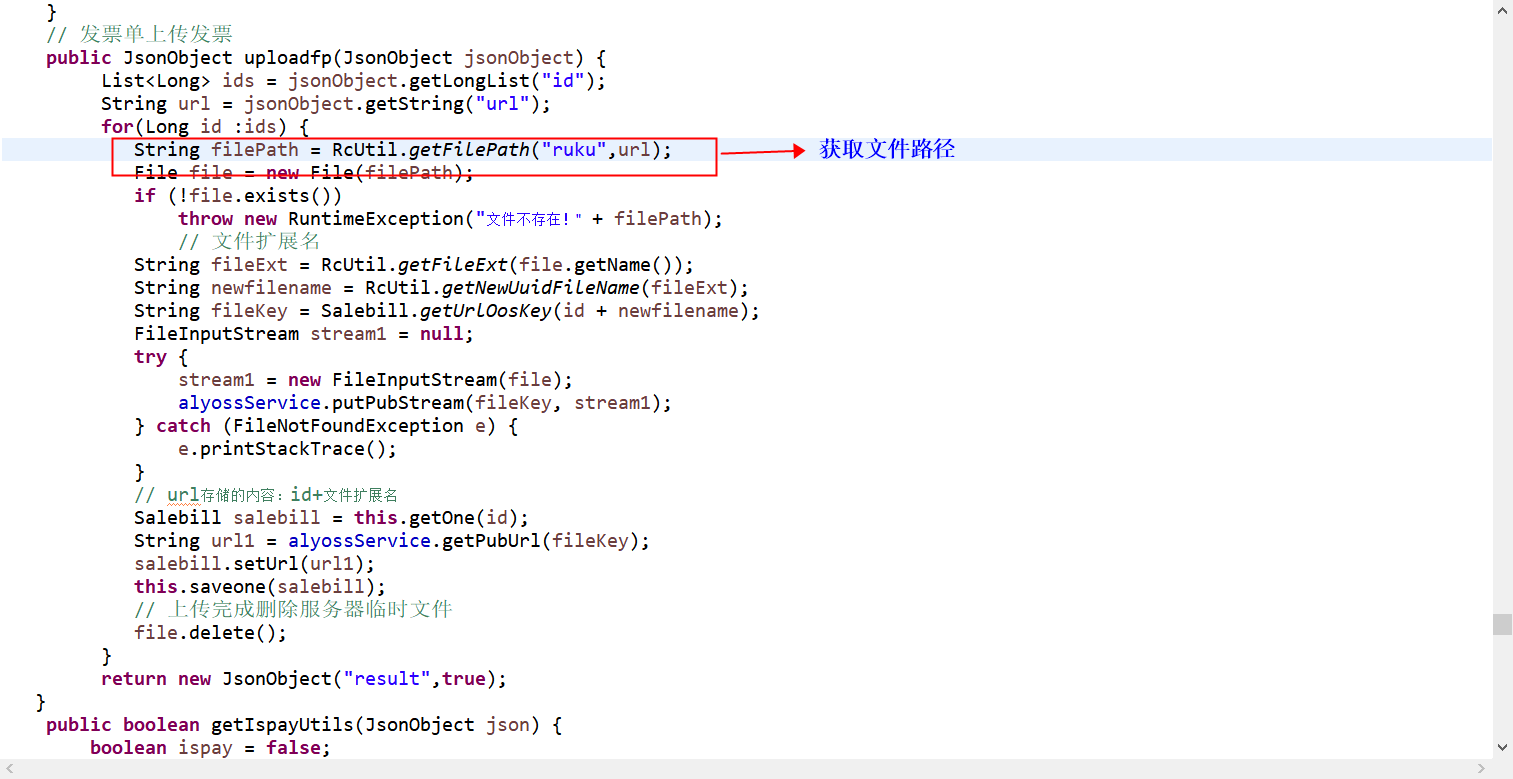Screen dimensions: 1513x779
Task: Click the file.delete() line
Action: [211, 633]
